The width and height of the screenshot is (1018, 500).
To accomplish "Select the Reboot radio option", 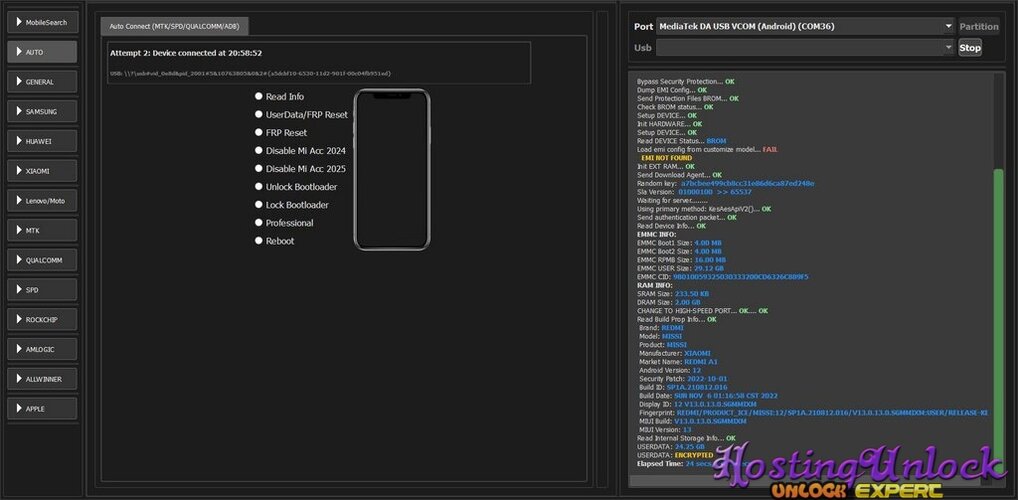I will pyautogui.click(x=275, y=241).
